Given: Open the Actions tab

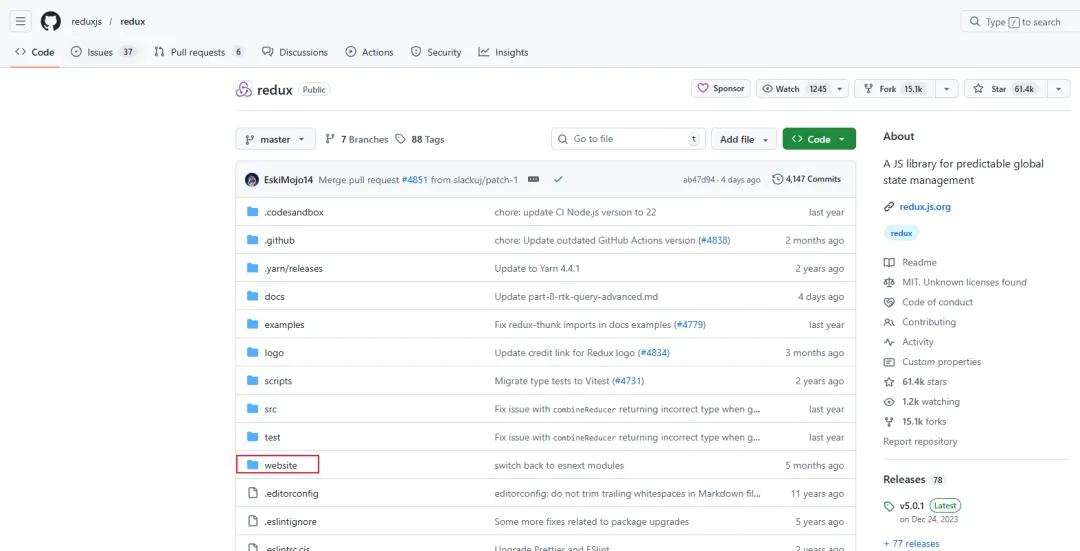Looking at the screenshot, I should pos(369,52).
